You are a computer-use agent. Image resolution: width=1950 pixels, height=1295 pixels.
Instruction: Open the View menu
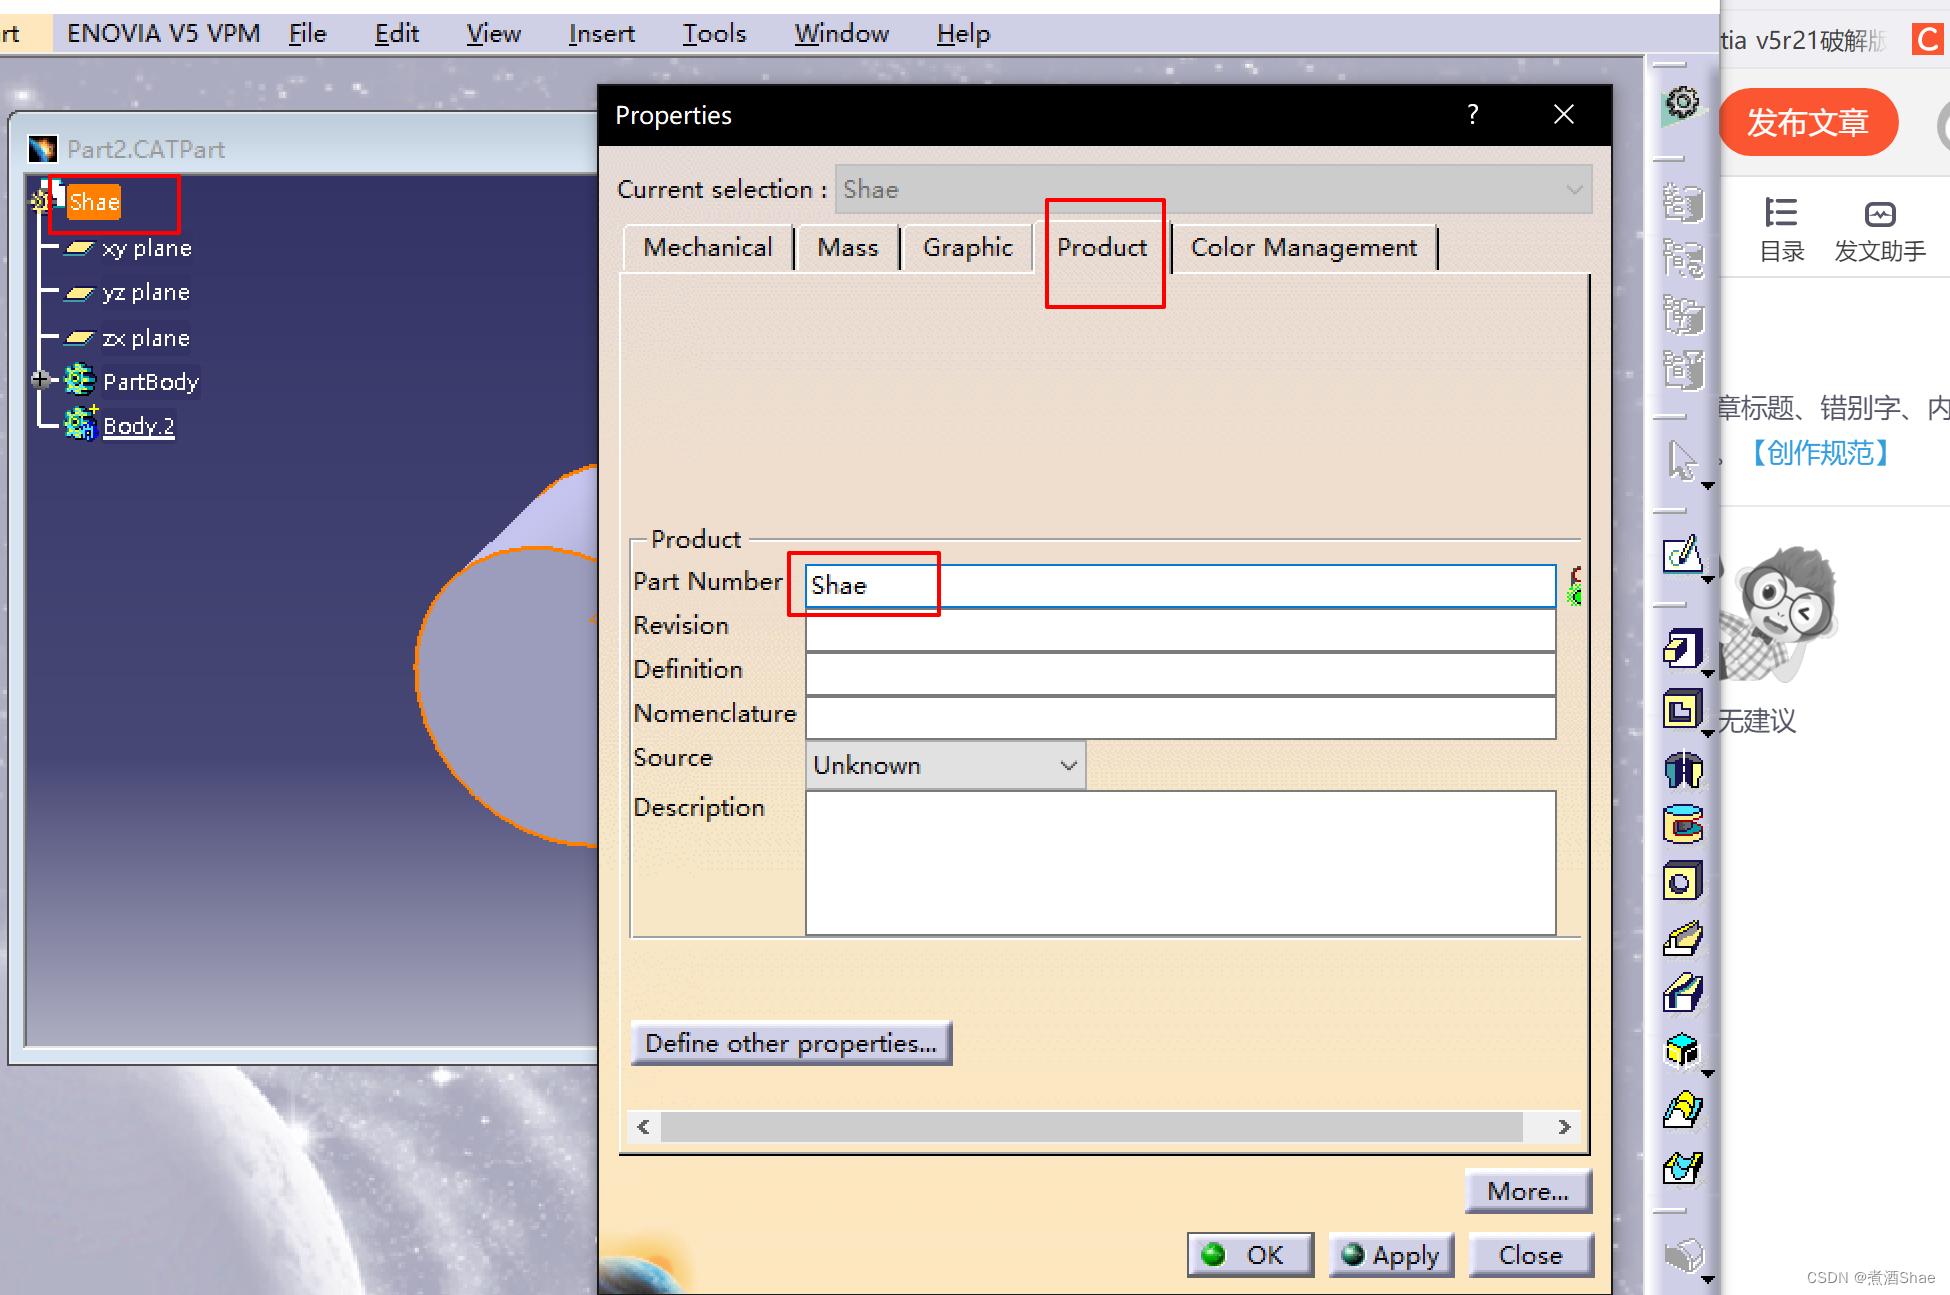click(x=493, y=34)
